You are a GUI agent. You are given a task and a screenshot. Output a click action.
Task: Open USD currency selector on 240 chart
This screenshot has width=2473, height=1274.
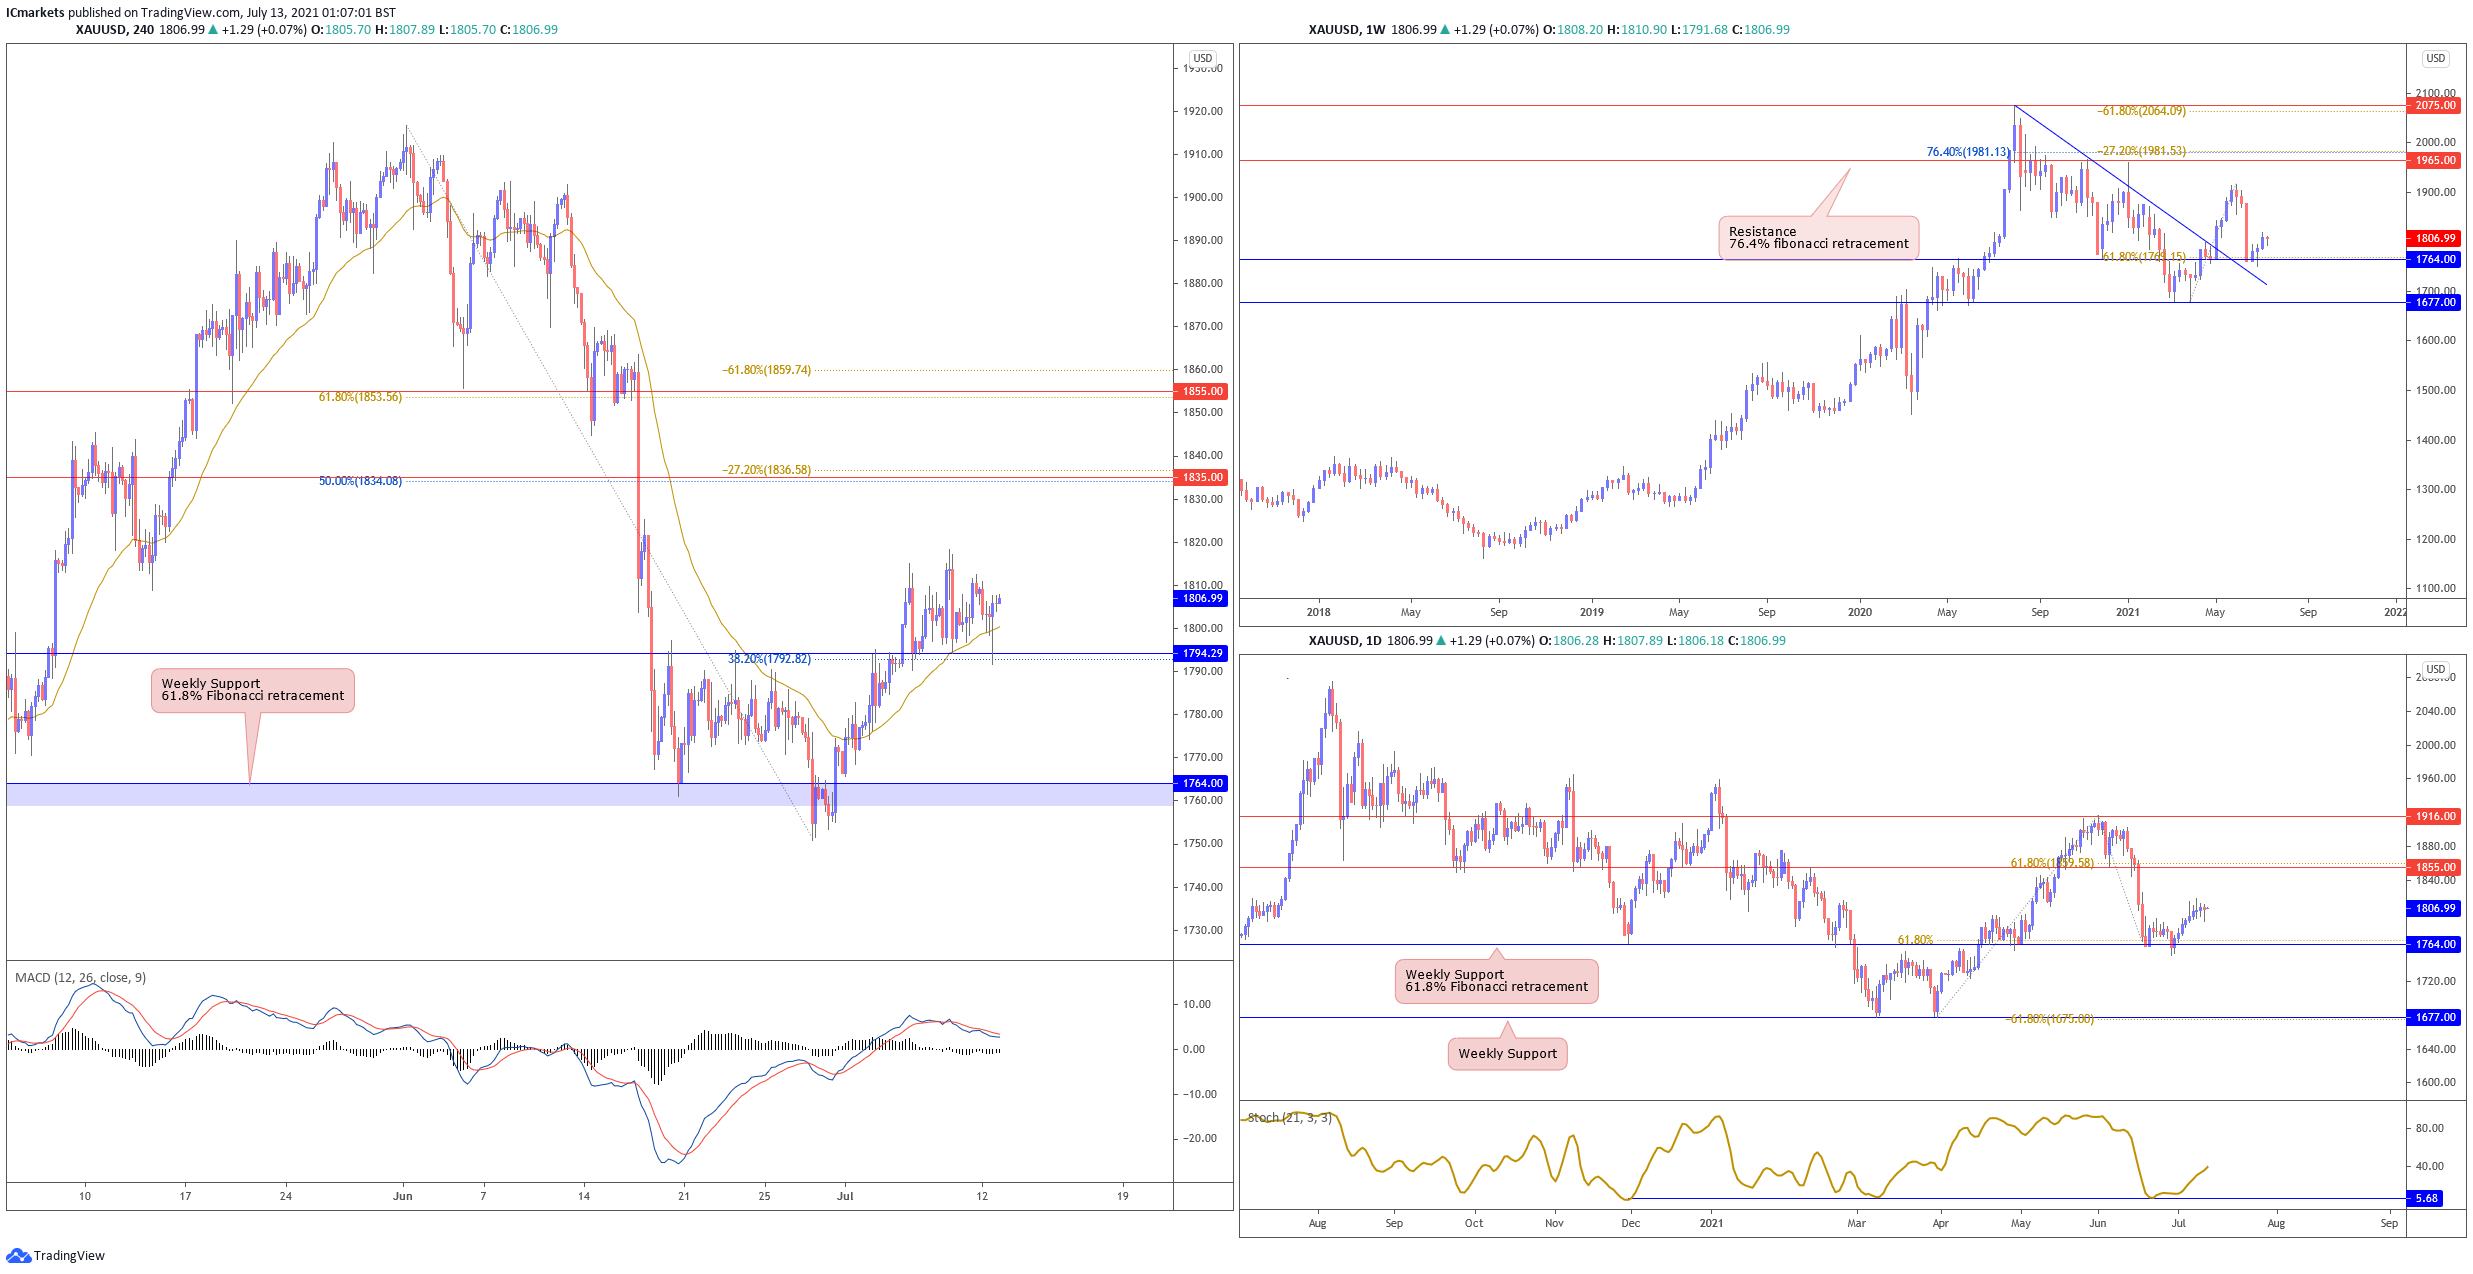(x=1202, y=58)
